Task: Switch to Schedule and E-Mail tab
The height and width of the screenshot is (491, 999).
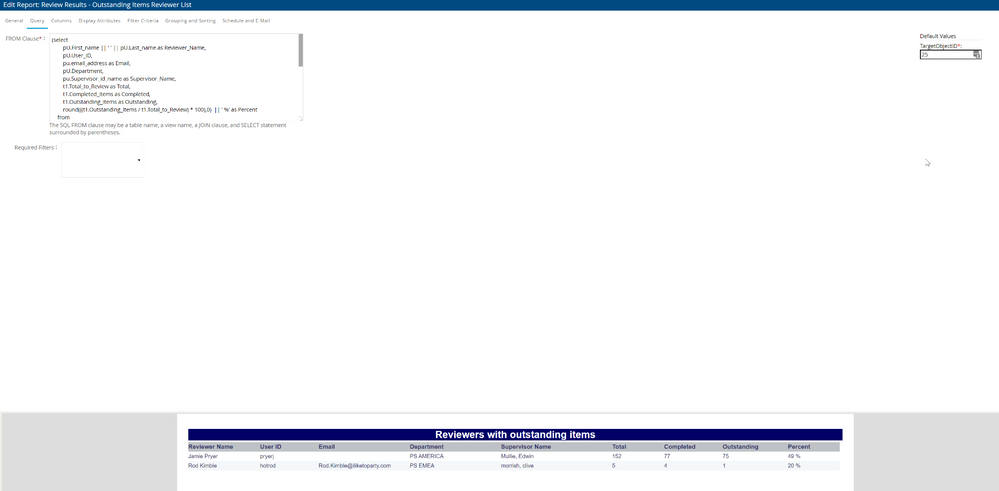Action: coord(246,20)
